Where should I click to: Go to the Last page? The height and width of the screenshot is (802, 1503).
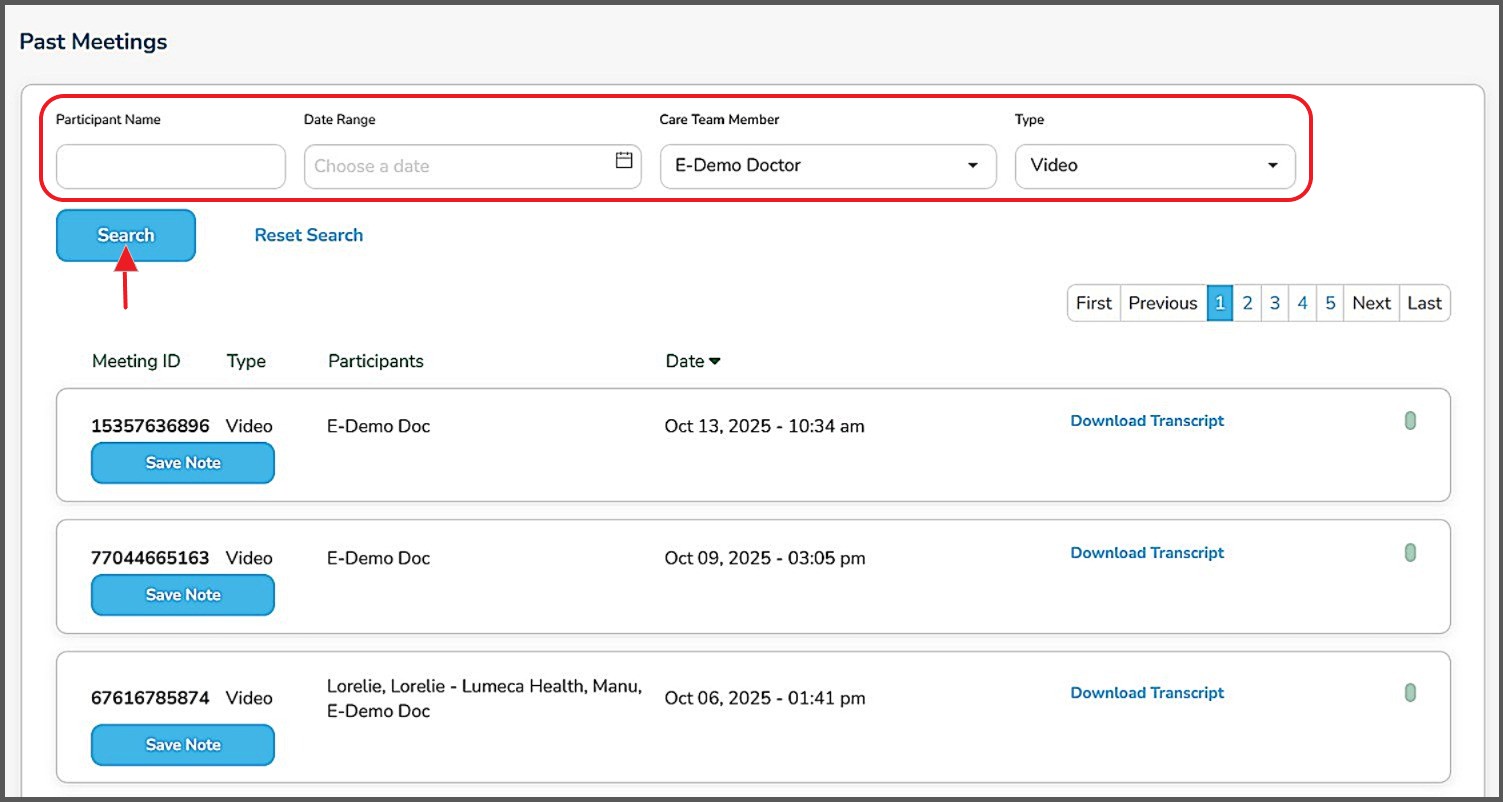(1424, 303)
